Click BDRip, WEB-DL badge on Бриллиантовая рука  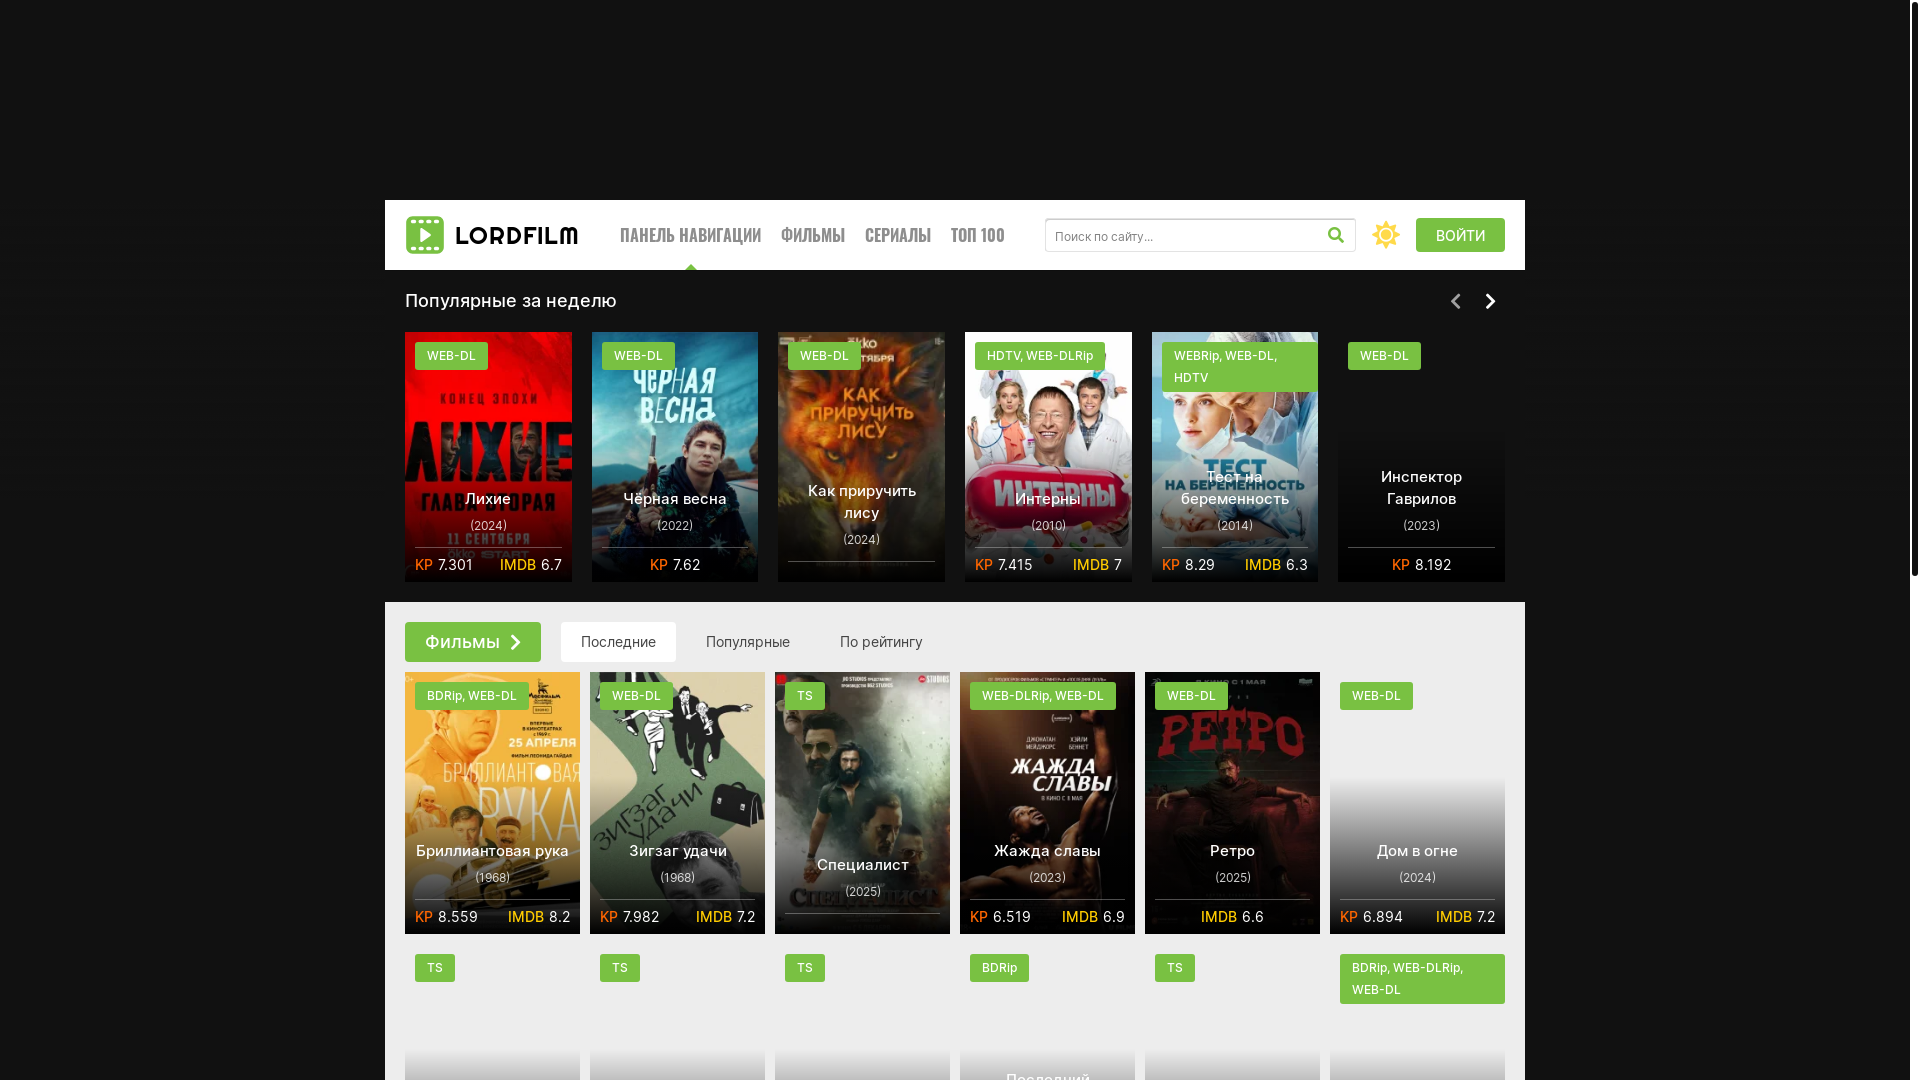point(472,696)
